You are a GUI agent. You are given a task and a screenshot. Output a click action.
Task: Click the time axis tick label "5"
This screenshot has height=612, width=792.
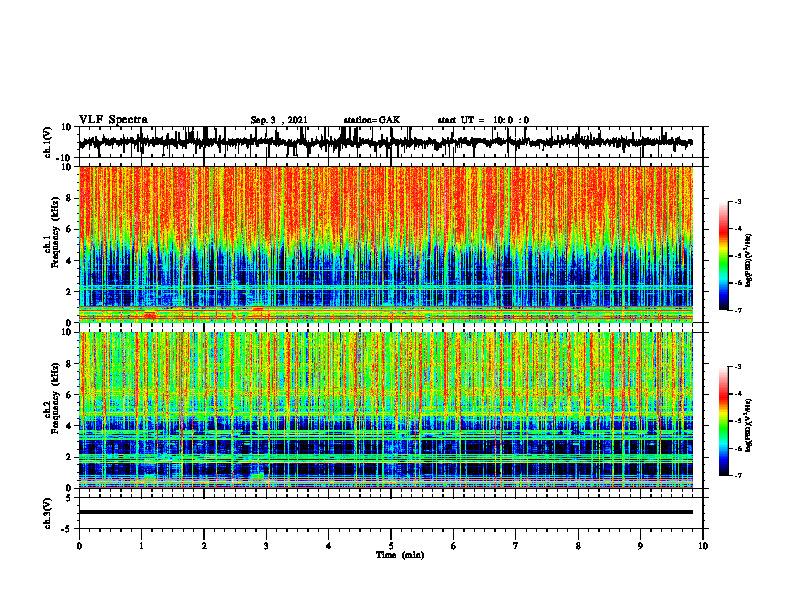391,546
